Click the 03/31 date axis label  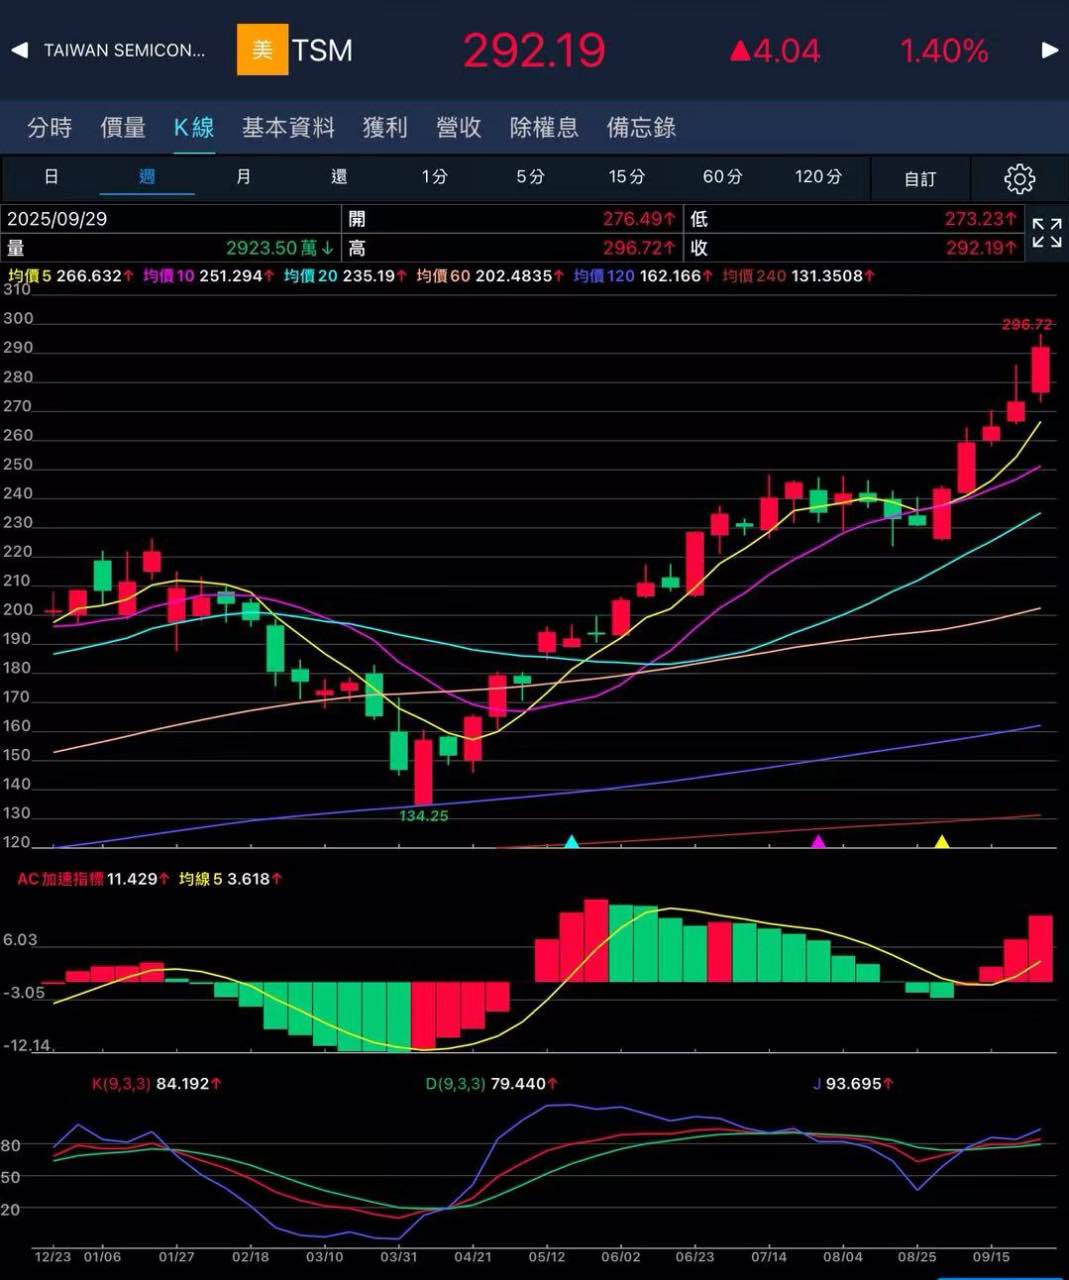[x=399, y=1256]
